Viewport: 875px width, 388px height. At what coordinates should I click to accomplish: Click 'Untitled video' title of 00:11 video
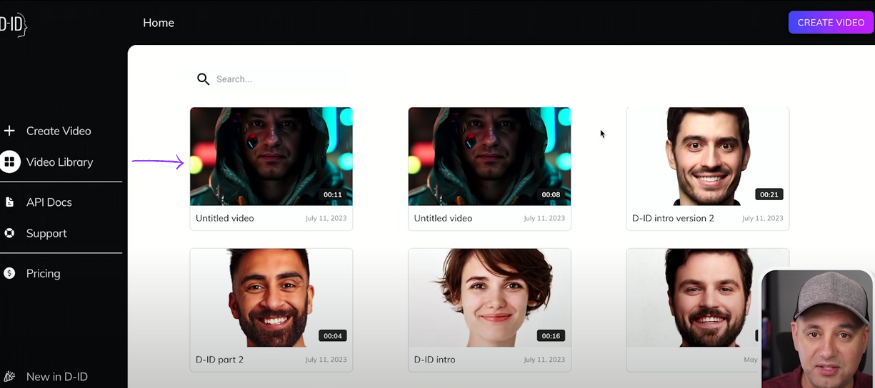click(x=224, y=218)
